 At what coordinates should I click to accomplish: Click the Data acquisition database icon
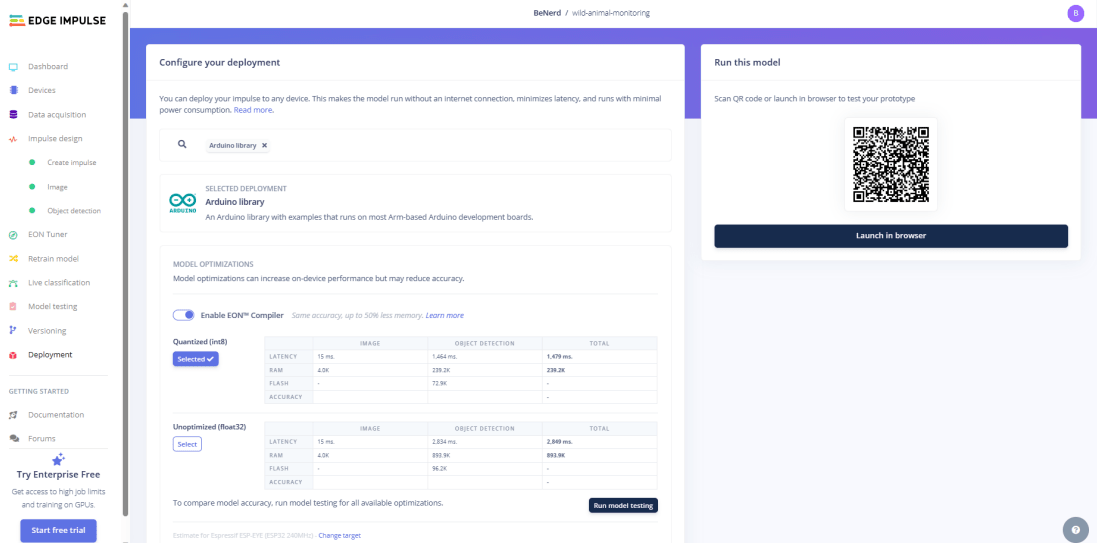(x=13, y=115)
